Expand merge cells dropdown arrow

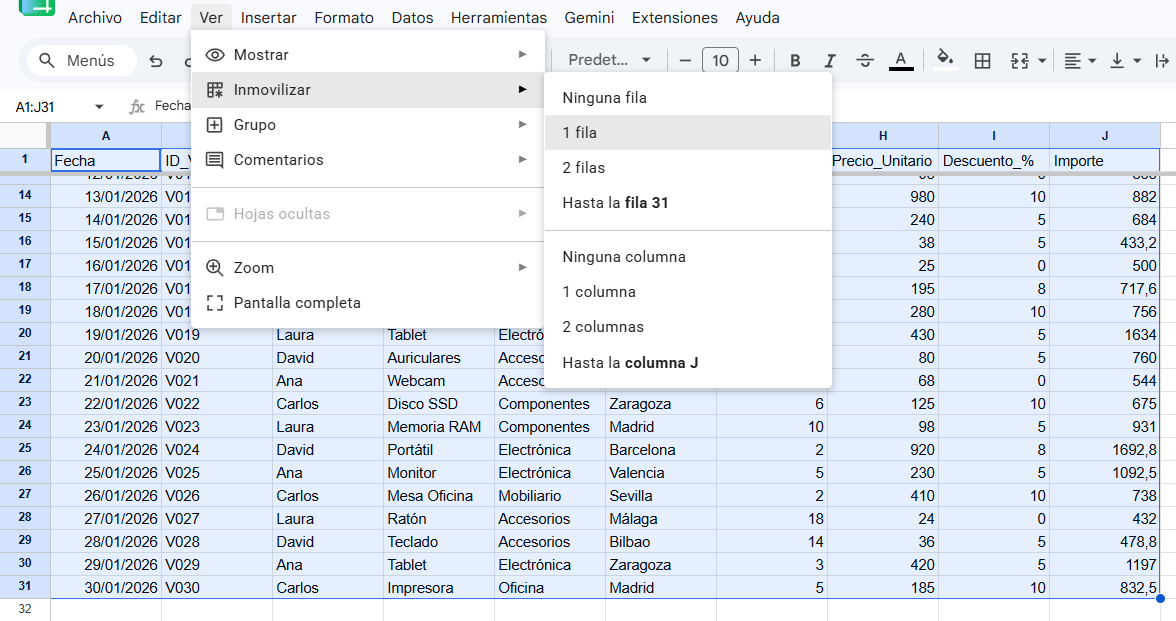(x=1042, y=61)
